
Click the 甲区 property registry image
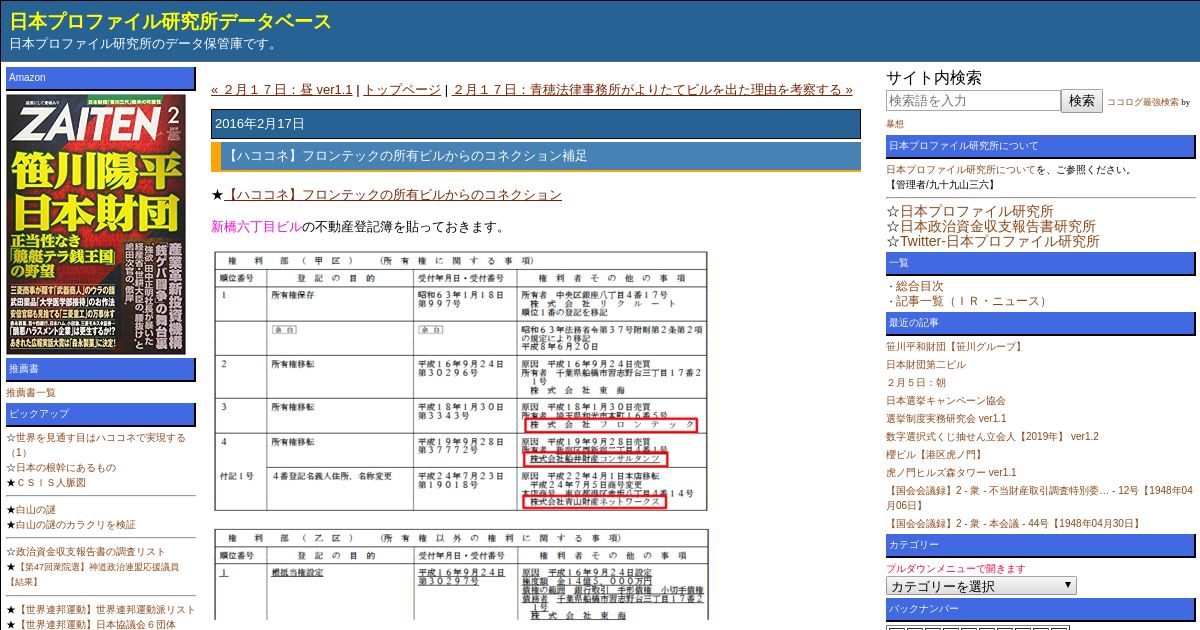coord(461,381)
